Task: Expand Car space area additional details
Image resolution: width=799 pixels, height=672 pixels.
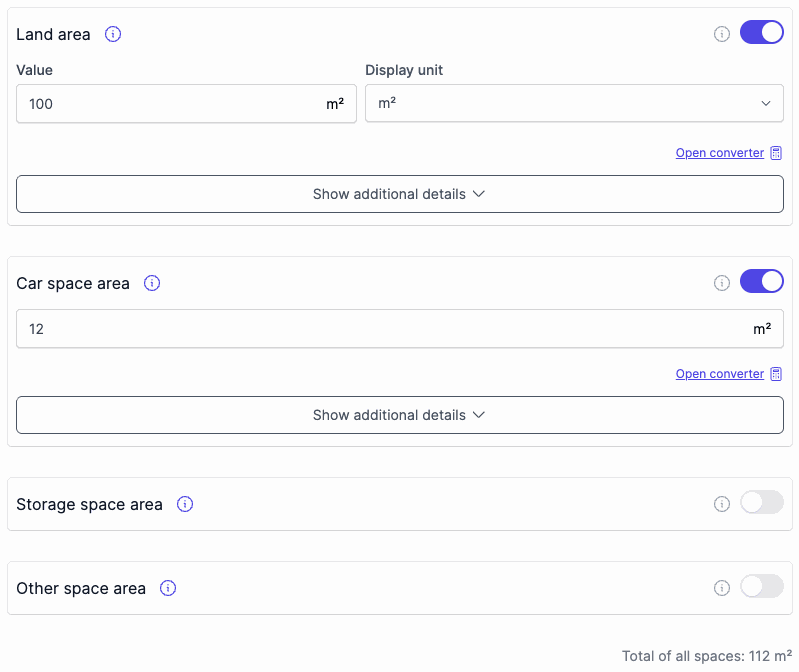Action: pyautogui.click(x=400, y=415)
